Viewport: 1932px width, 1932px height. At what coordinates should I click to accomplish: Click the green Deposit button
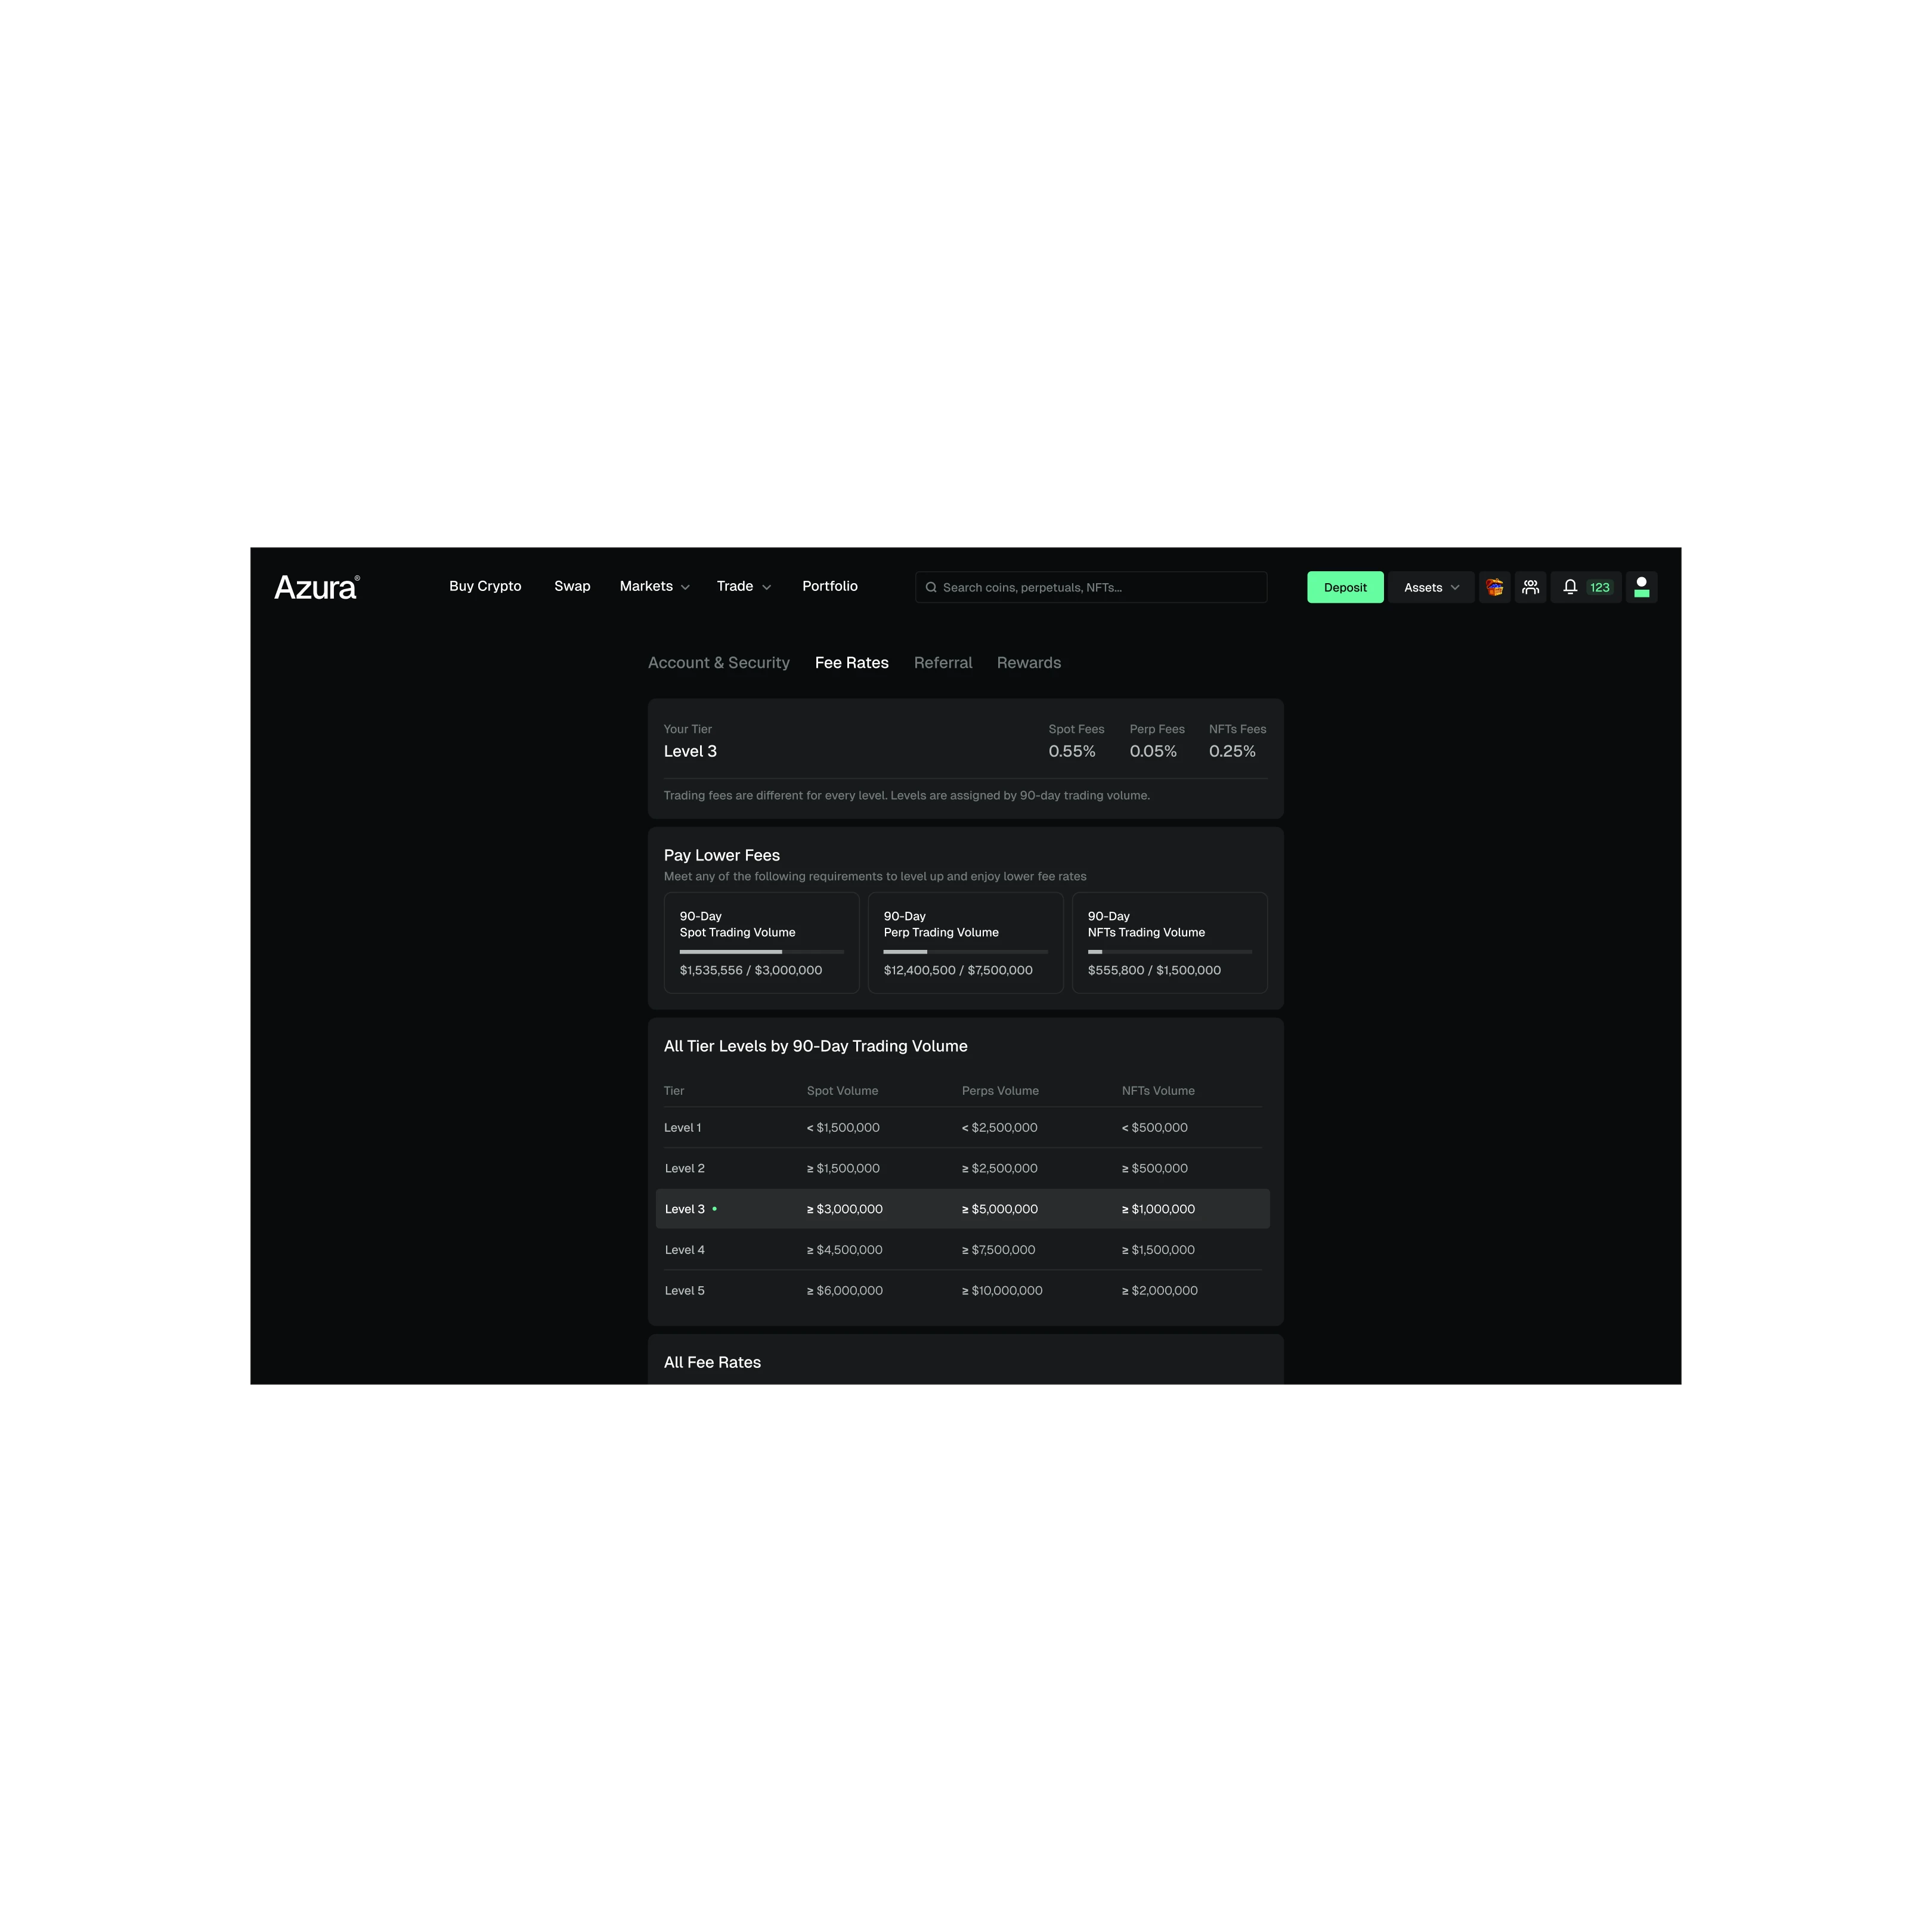1345,587
